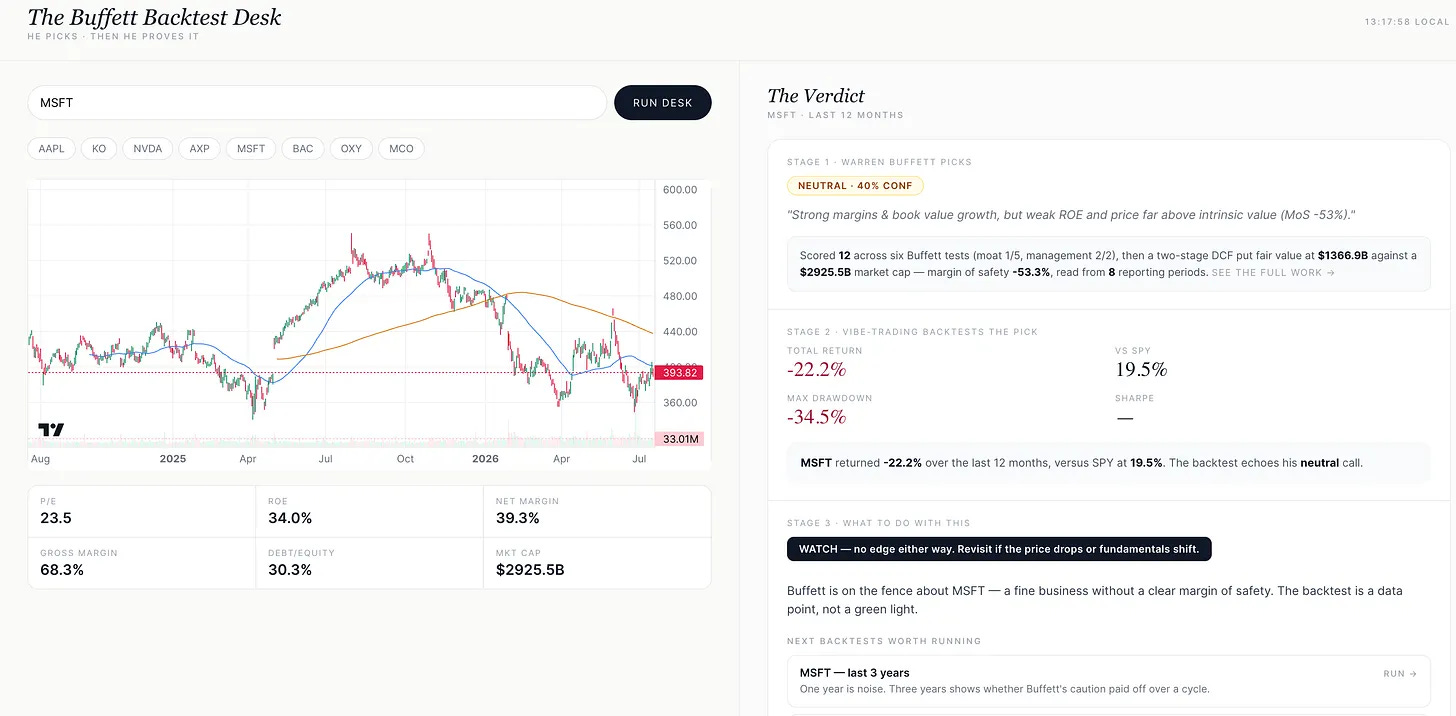
Task: Click the MSFT ticker input field
Action: (317, 103)
